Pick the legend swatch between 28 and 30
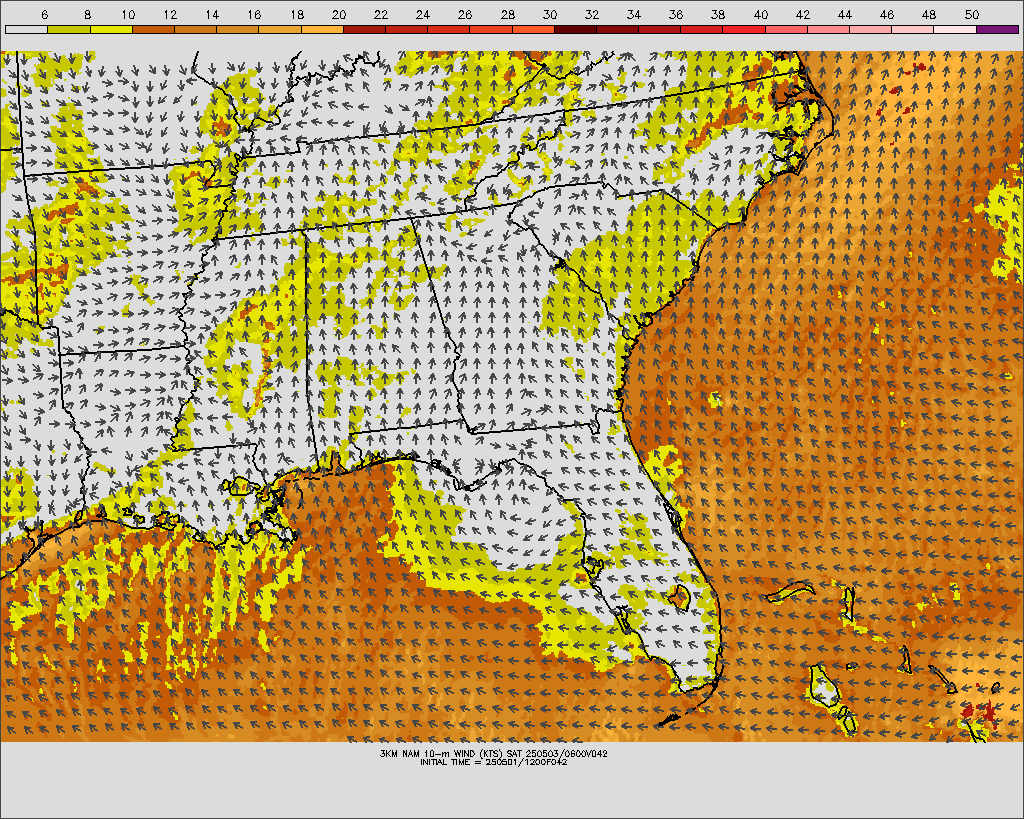1024x819 pixels. click(x=533, y=29)
